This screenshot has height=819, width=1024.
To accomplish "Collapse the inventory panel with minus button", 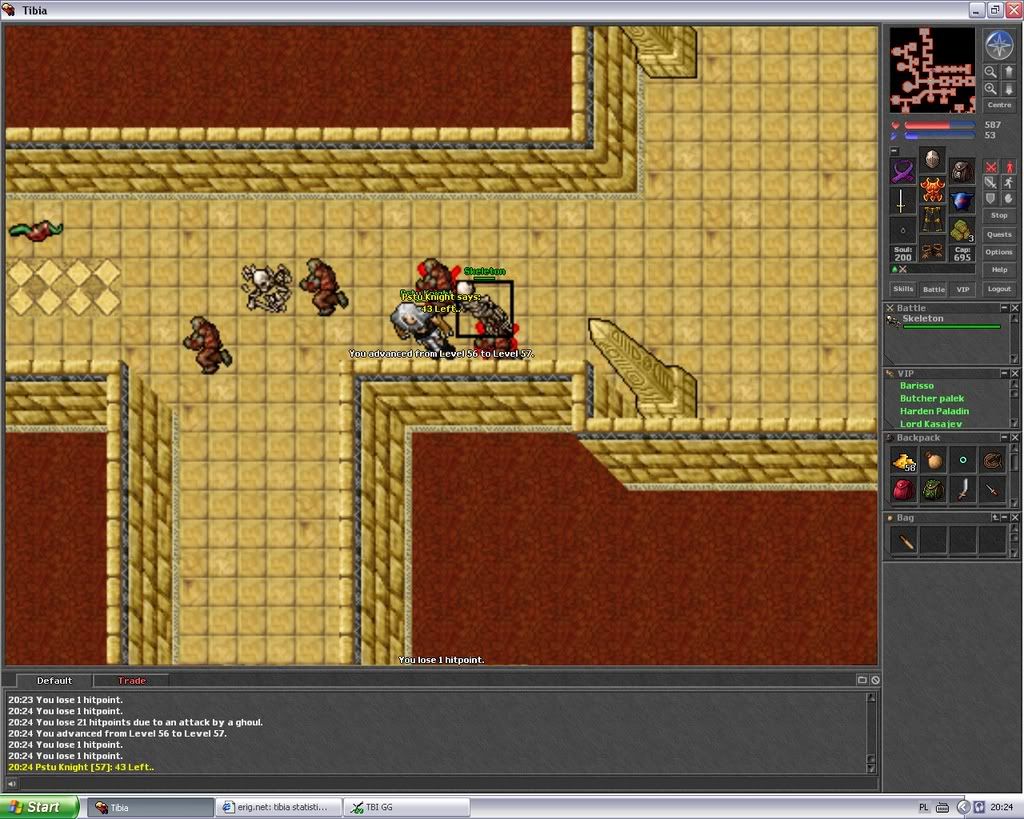I will point(894,151).
